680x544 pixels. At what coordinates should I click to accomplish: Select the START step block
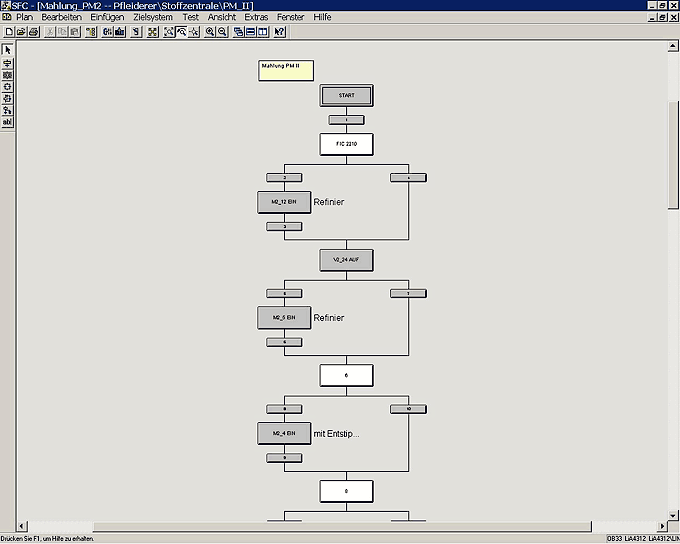(x=346, y=96)
